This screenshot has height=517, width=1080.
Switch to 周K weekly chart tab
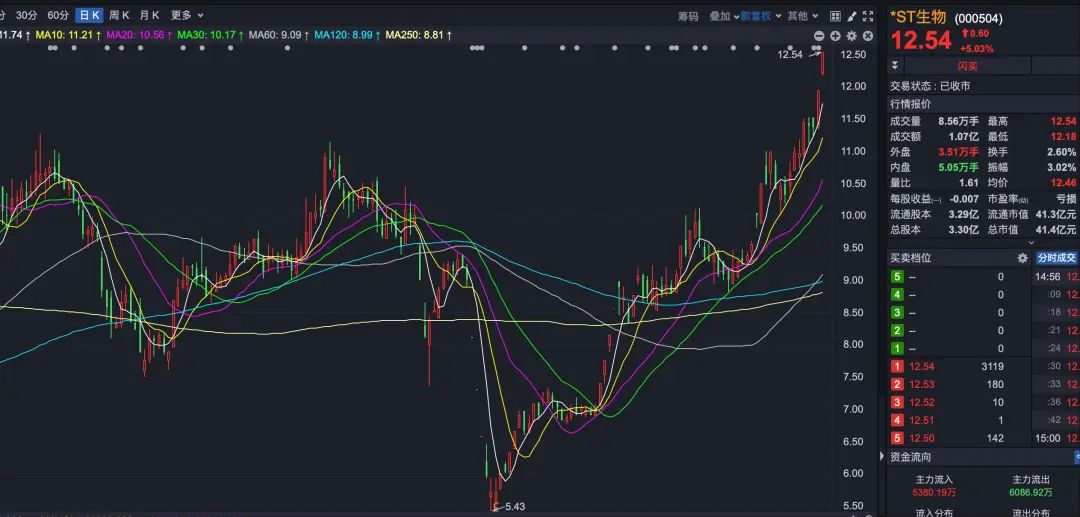click(x=119, y=15)
